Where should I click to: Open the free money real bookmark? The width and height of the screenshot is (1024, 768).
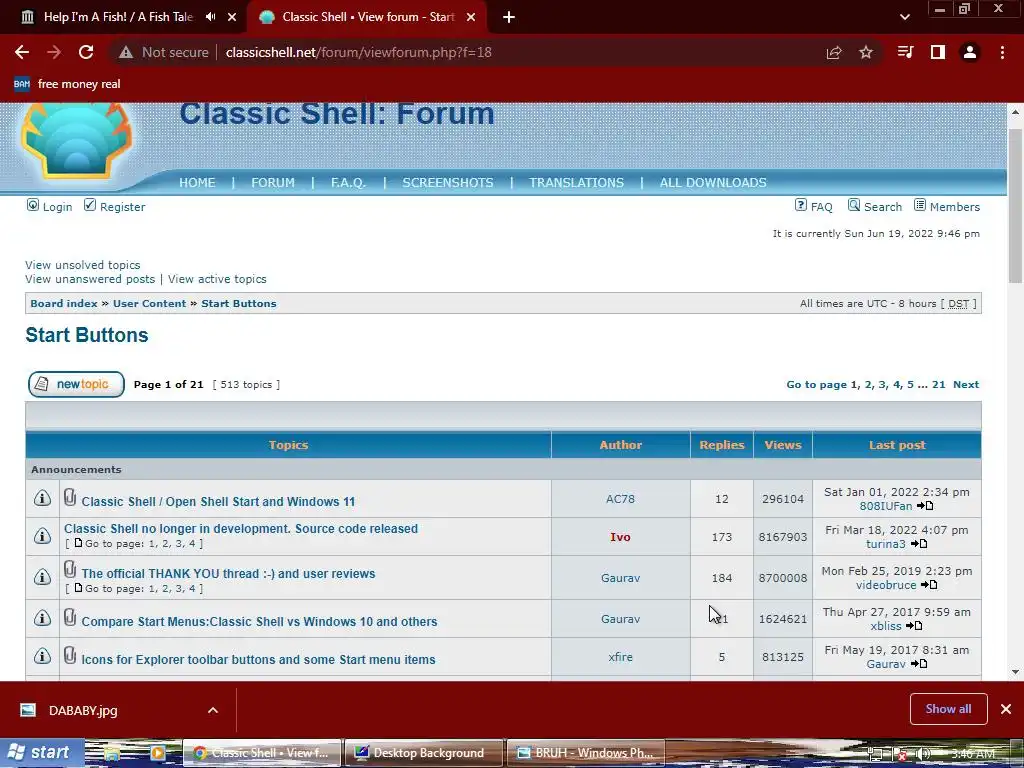click(x=67, y=84)
